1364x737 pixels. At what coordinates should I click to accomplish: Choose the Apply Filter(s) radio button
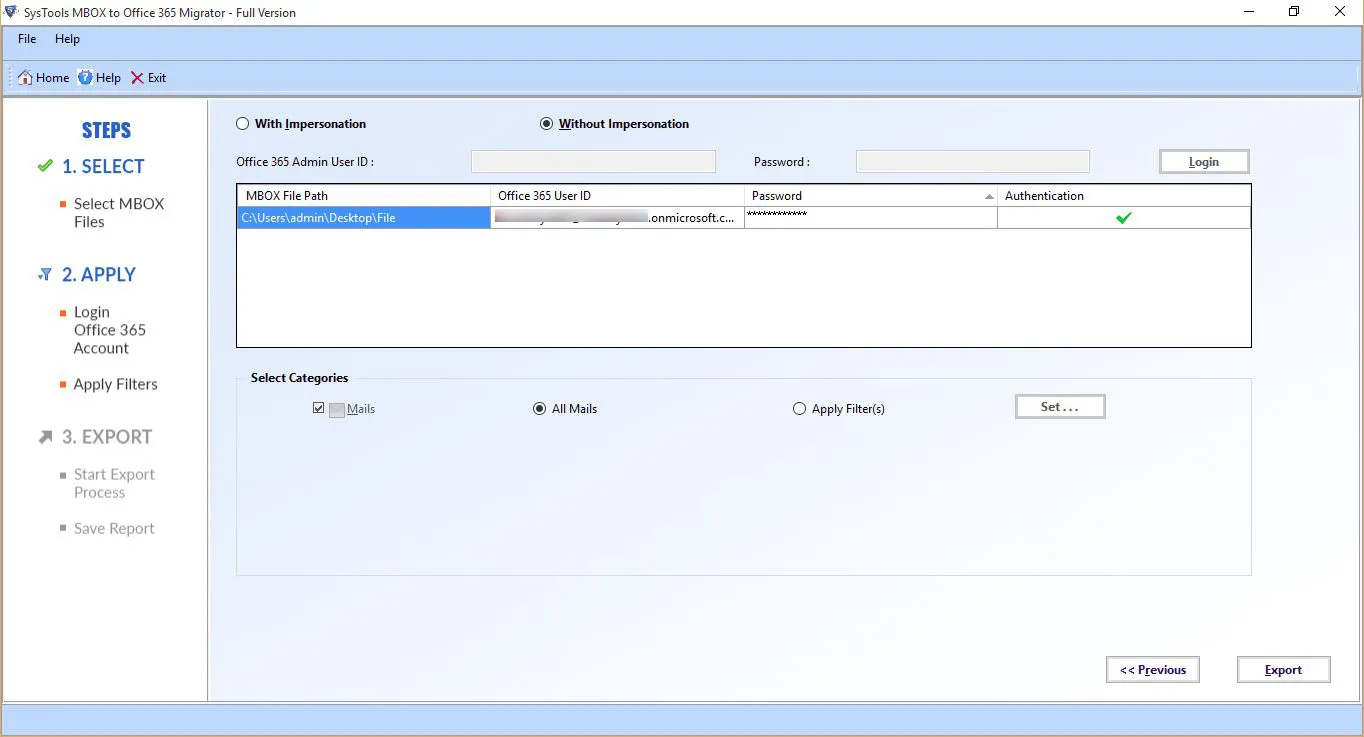799,409
